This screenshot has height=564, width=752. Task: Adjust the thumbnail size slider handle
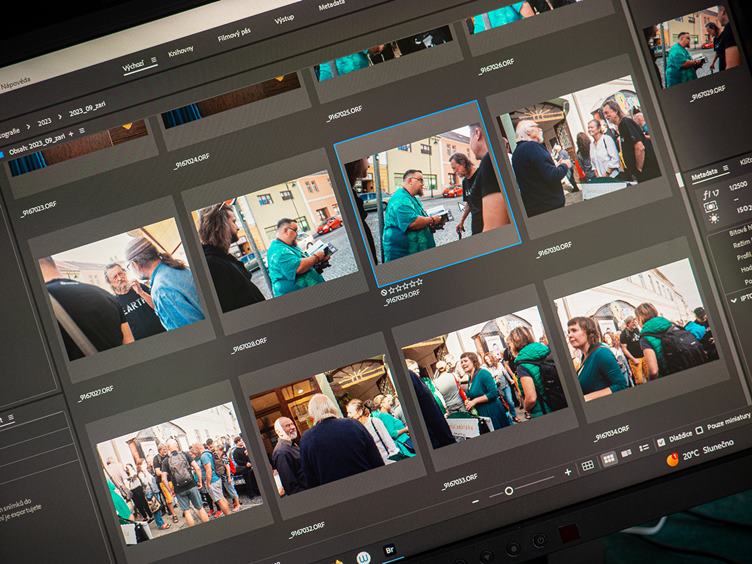509,491
